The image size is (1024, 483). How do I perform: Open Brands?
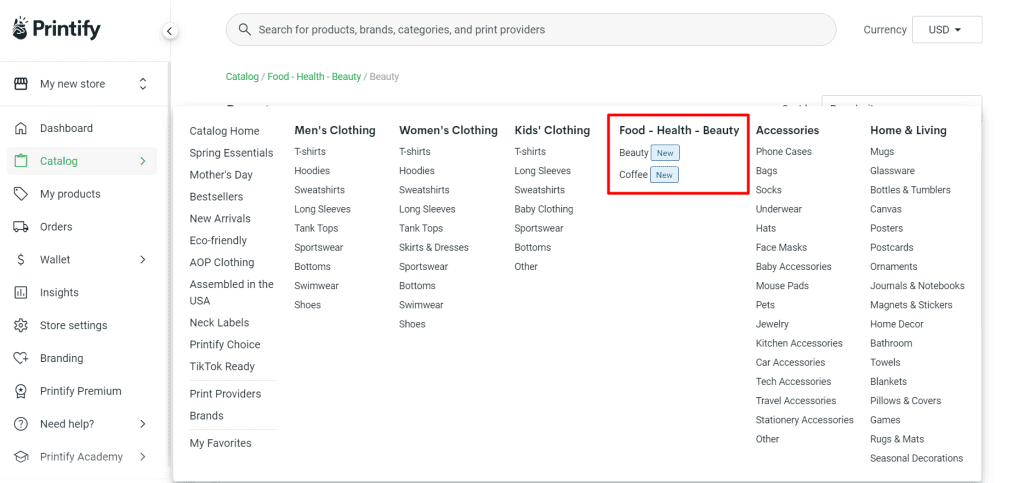206,416
